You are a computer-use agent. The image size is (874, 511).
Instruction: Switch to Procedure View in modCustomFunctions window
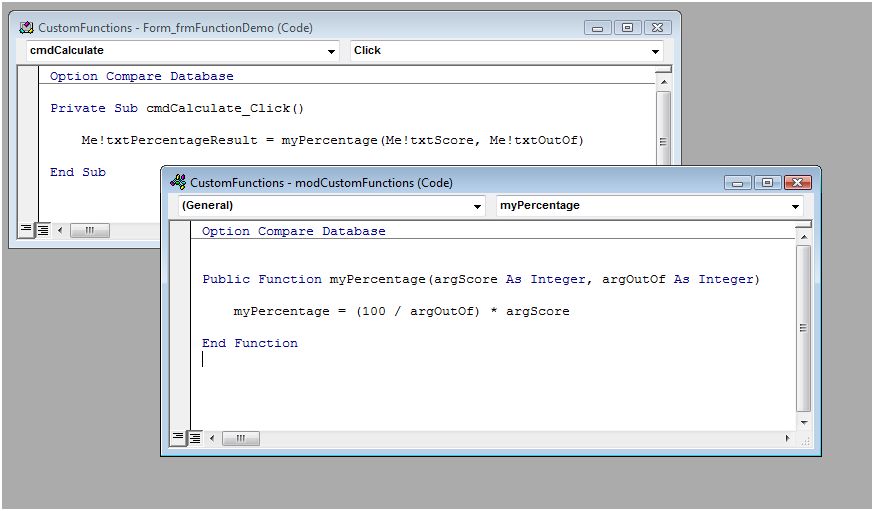click(178, 438)
